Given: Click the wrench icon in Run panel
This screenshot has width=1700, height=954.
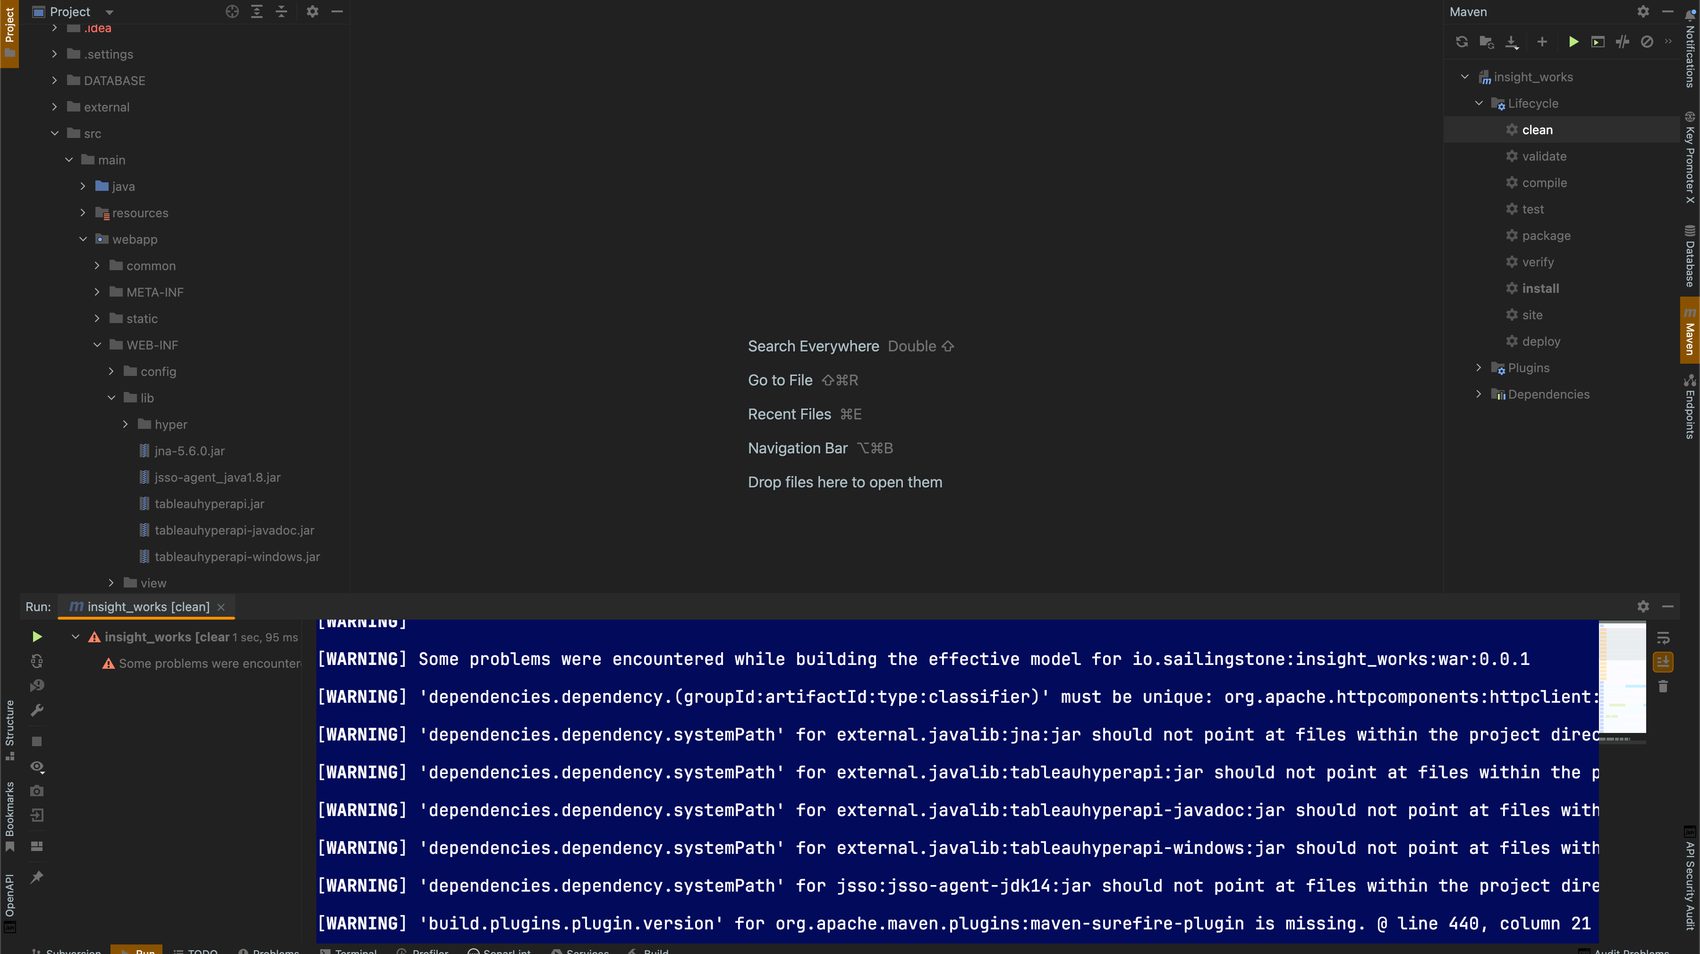Looking at the screenshot, I should (x=37, y=711).
